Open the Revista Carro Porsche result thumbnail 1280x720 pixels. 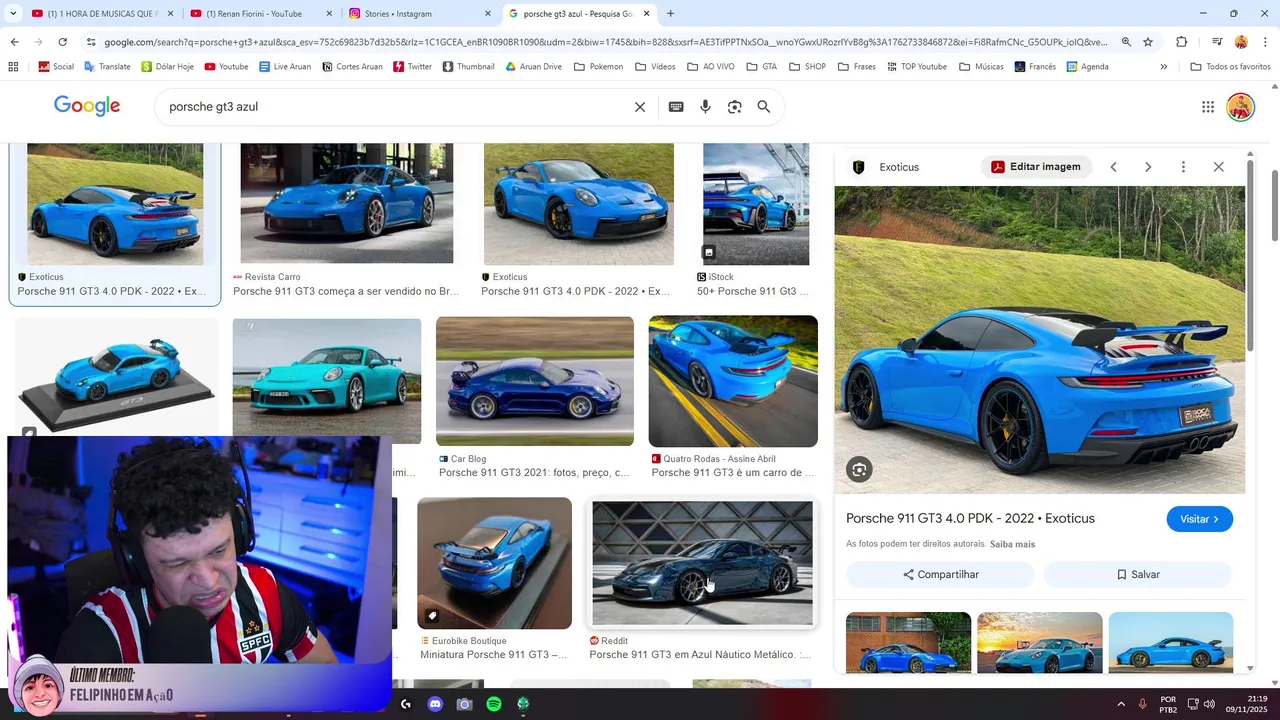tap(346, 203)
